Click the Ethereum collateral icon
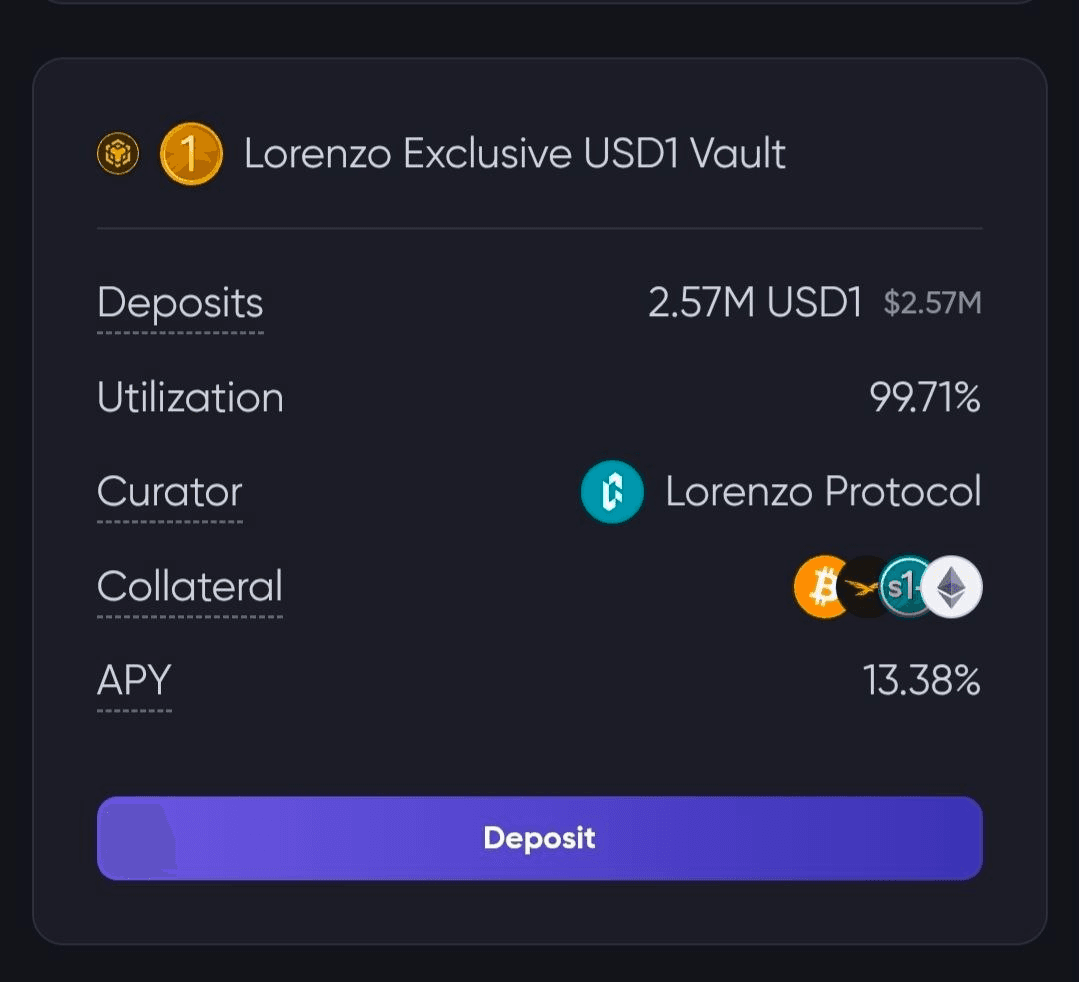This screenshot has height=982, width=1079. (952, 586)
